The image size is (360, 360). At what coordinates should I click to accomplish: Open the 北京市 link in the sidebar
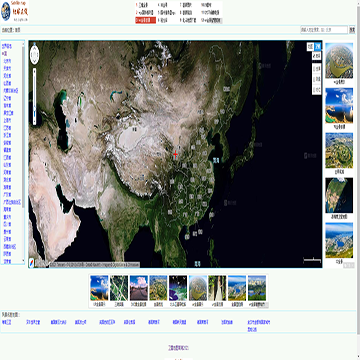tap(7, 61)
